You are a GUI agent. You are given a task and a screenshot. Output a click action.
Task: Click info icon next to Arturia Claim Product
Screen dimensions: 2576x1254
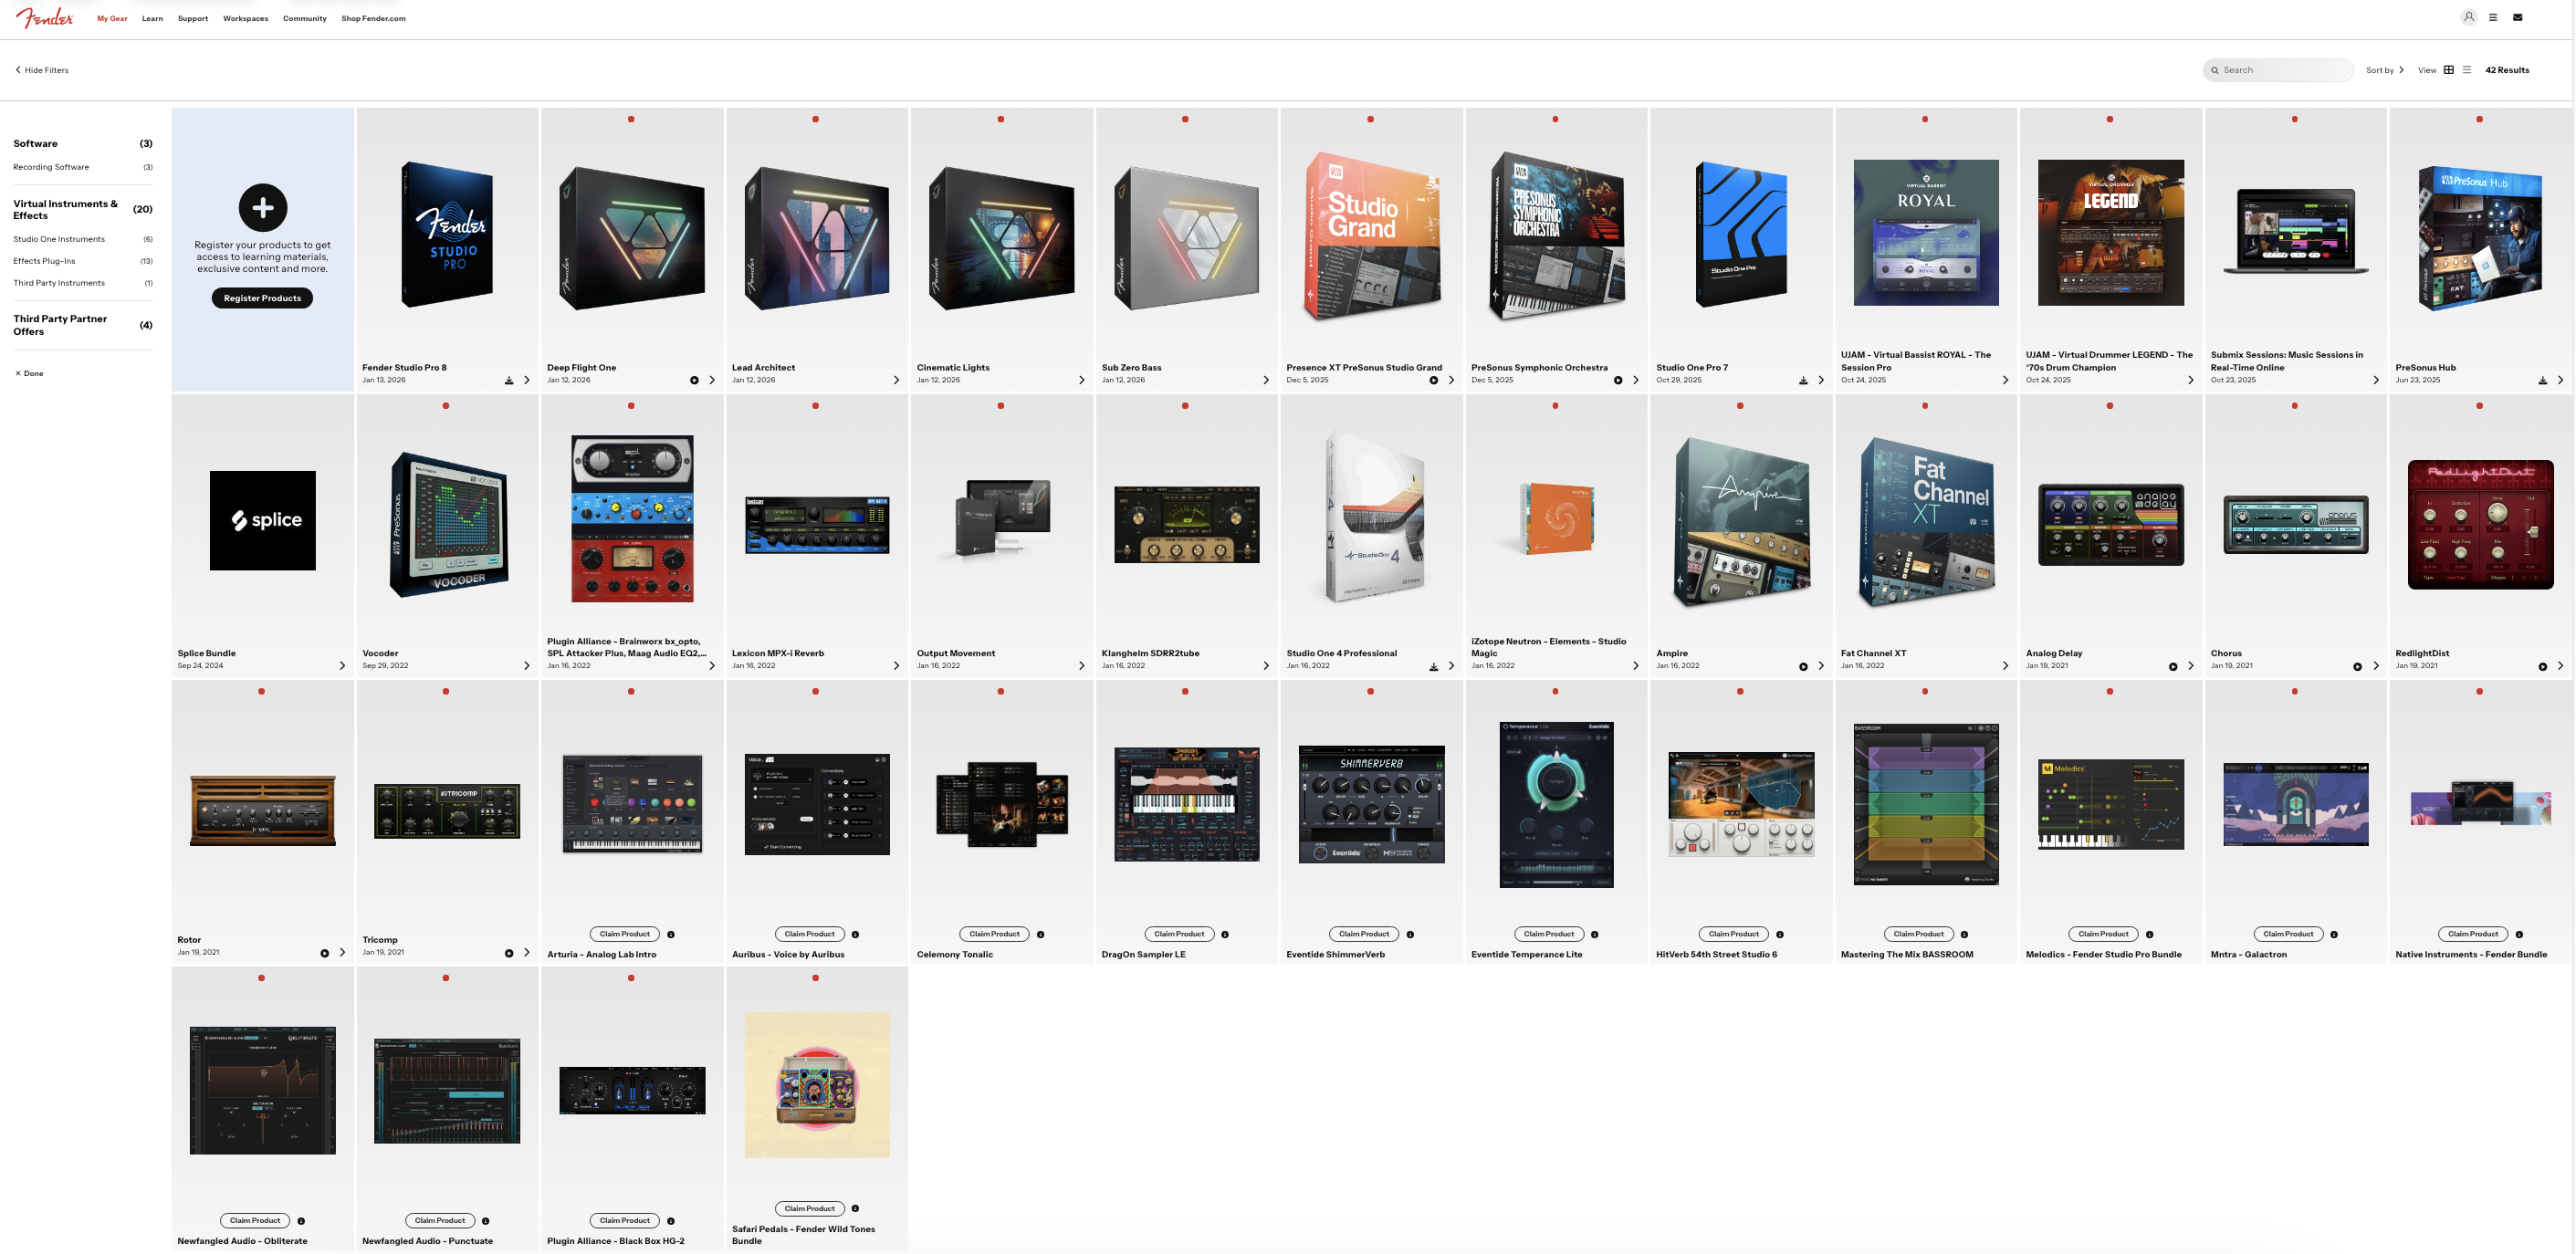point(670,934)
